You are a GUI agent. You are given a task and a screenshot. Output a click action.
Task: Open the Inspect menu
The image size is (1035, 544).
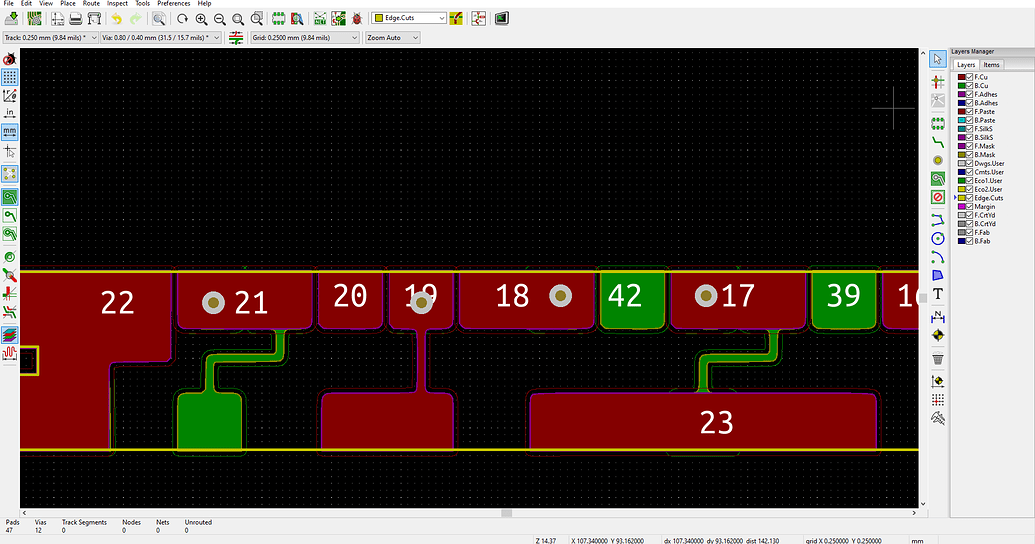(x=117, y=3)
